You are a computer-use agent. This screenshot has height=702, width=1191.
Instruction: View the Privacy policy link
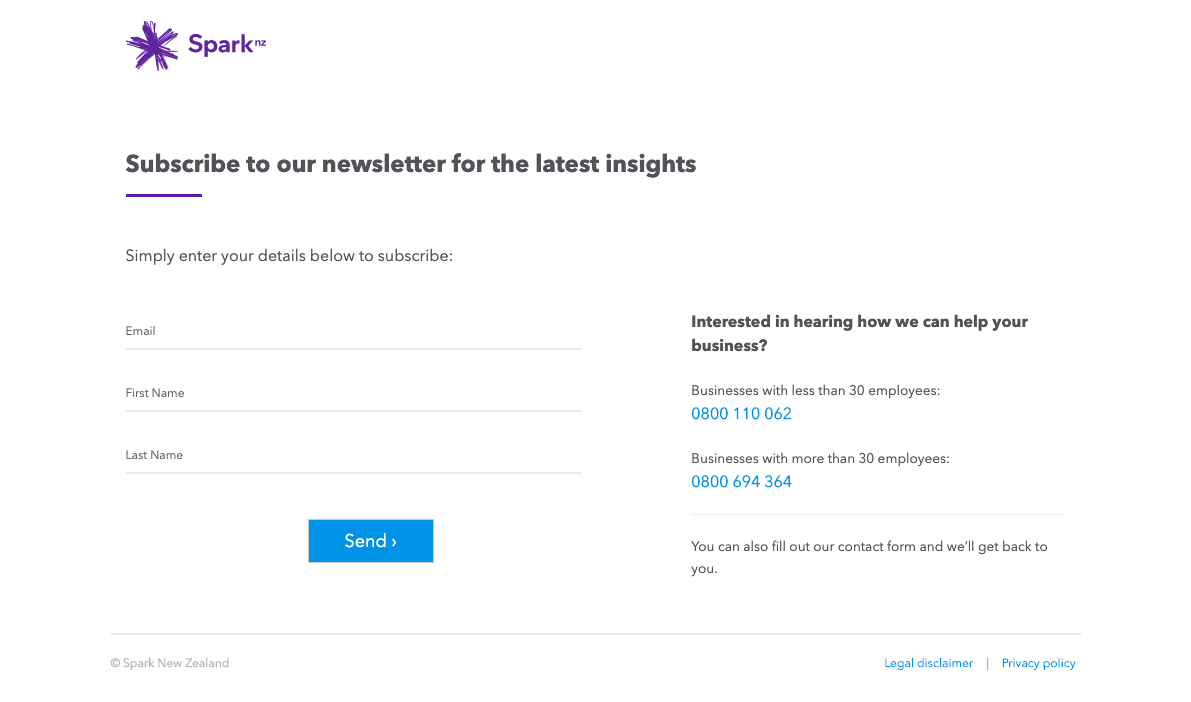pyautogui.click(x=1038, y=663)
